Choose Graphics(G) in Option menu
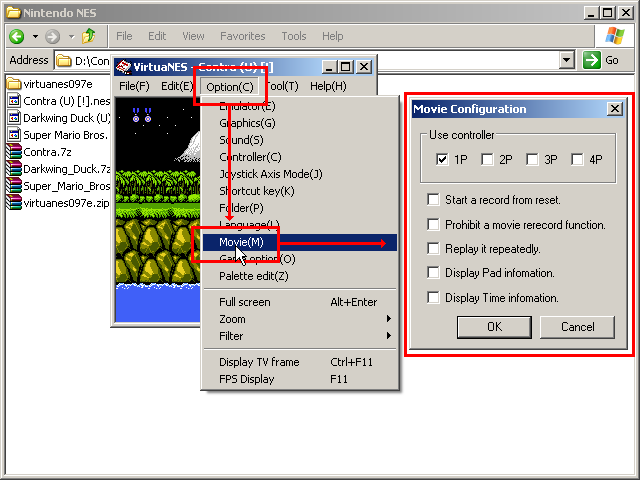The height and width of the screenshot is (480, 640). click(300, 123)
